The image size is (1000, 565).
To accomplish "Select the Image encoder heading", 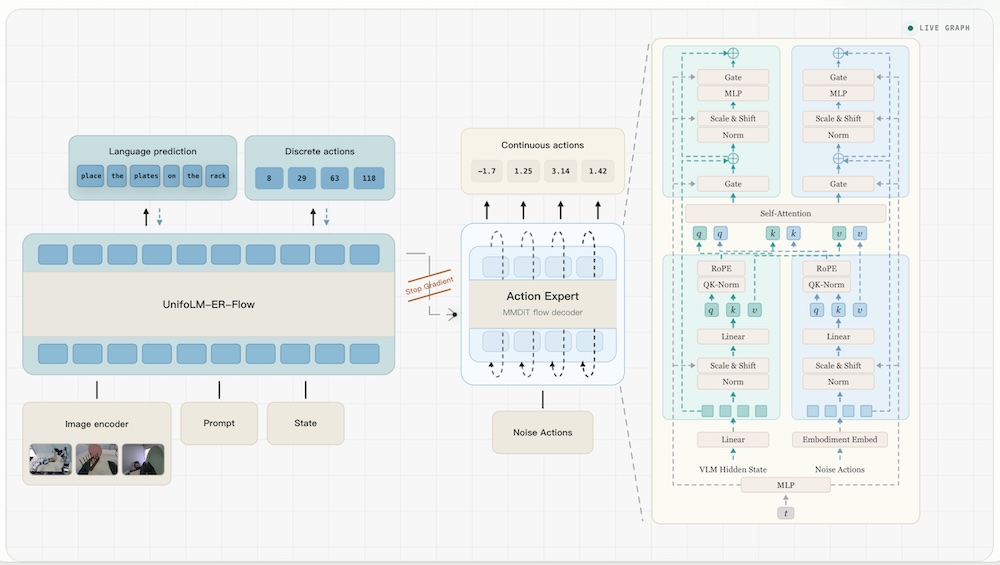I will [96, 424].
